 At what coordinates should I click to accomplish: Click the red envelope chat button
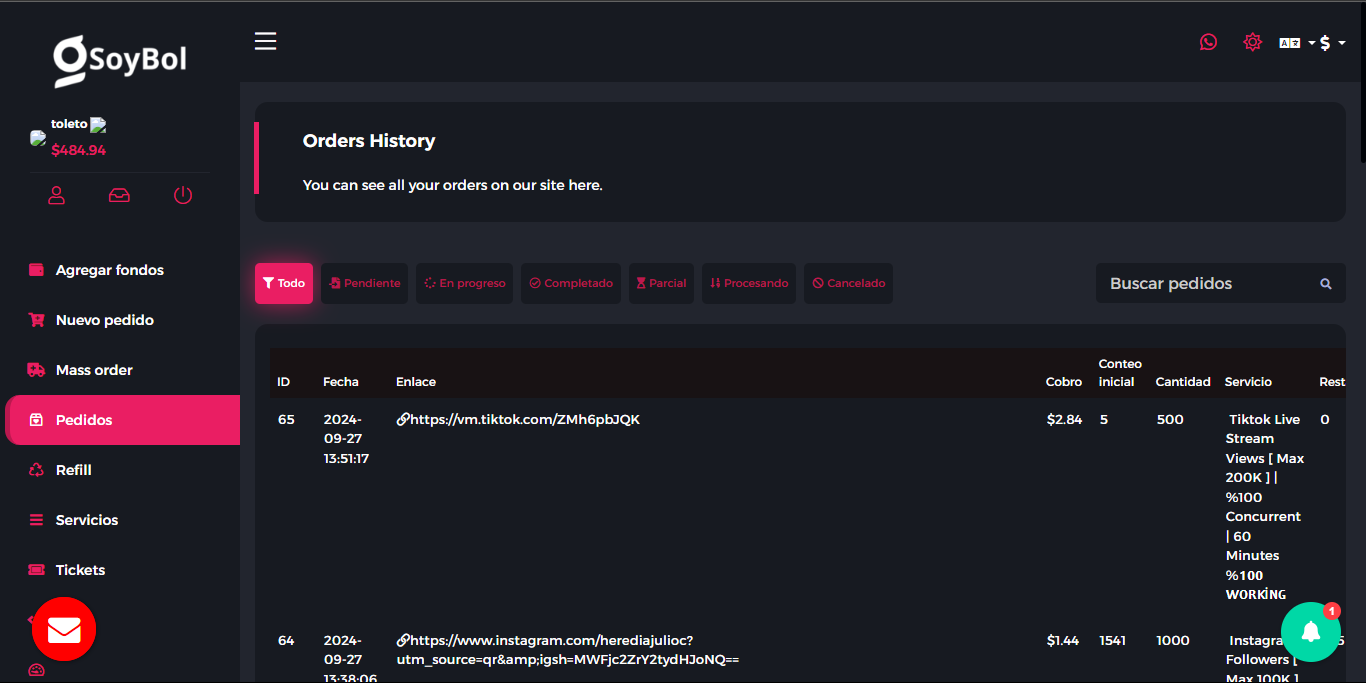coord(64,629)
